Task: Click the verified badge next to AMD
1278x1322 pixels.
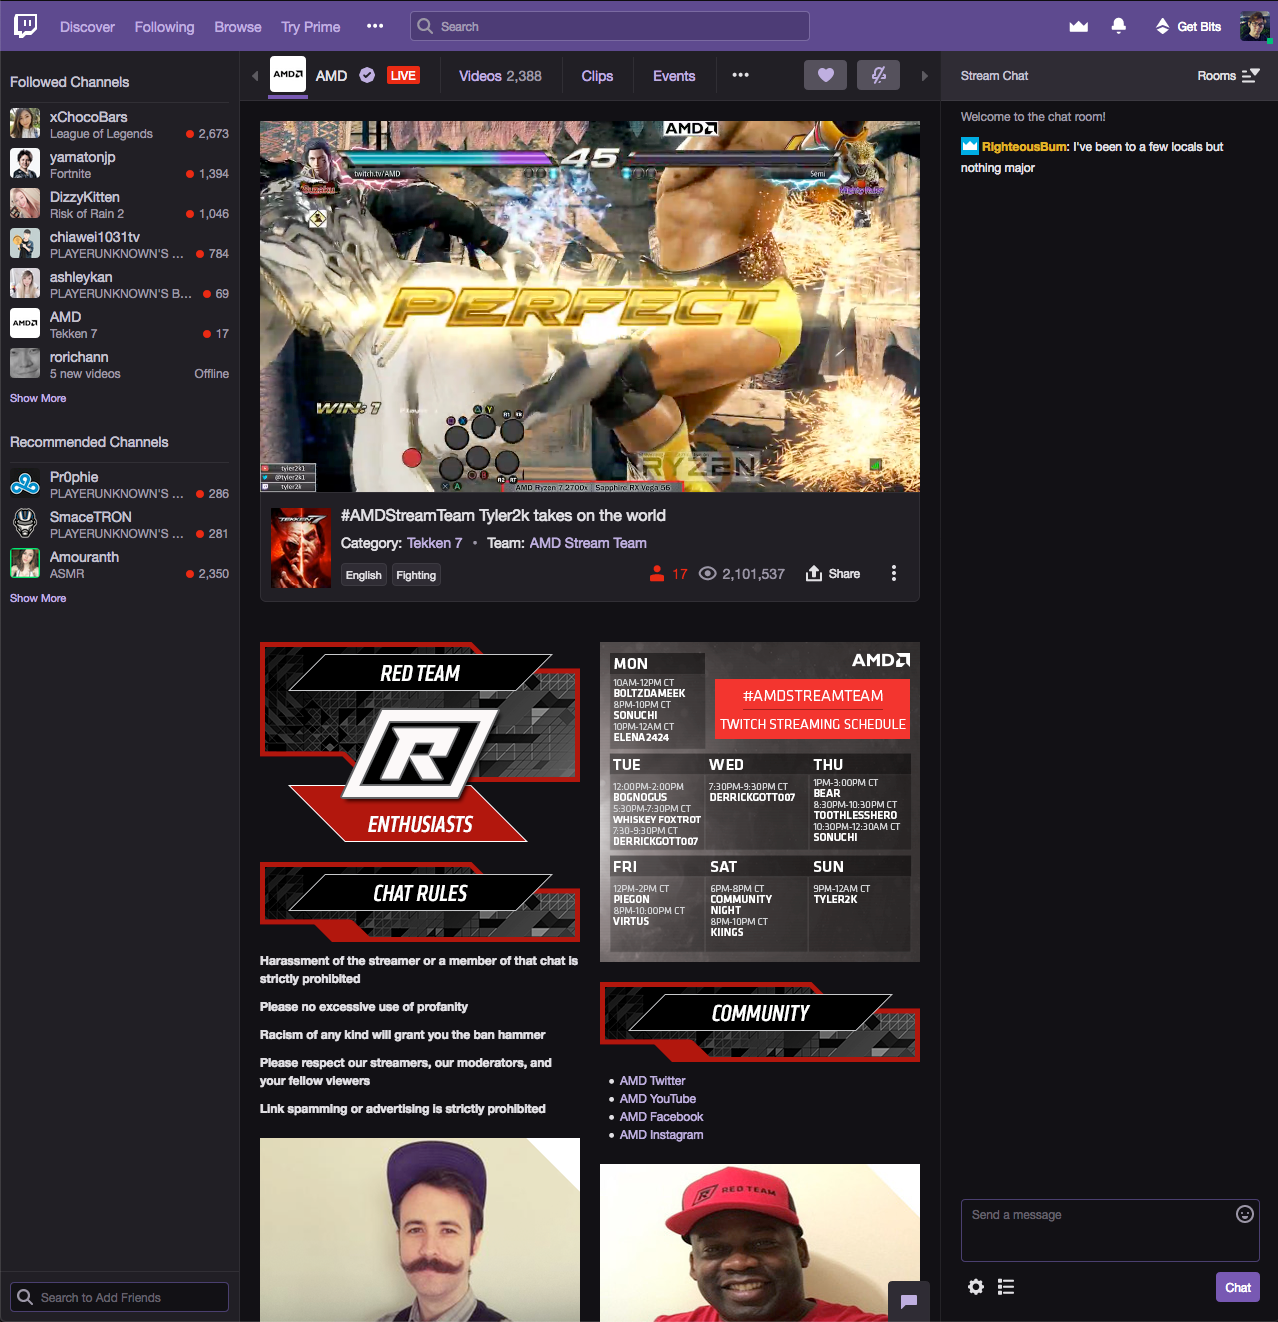Action: 367,75
